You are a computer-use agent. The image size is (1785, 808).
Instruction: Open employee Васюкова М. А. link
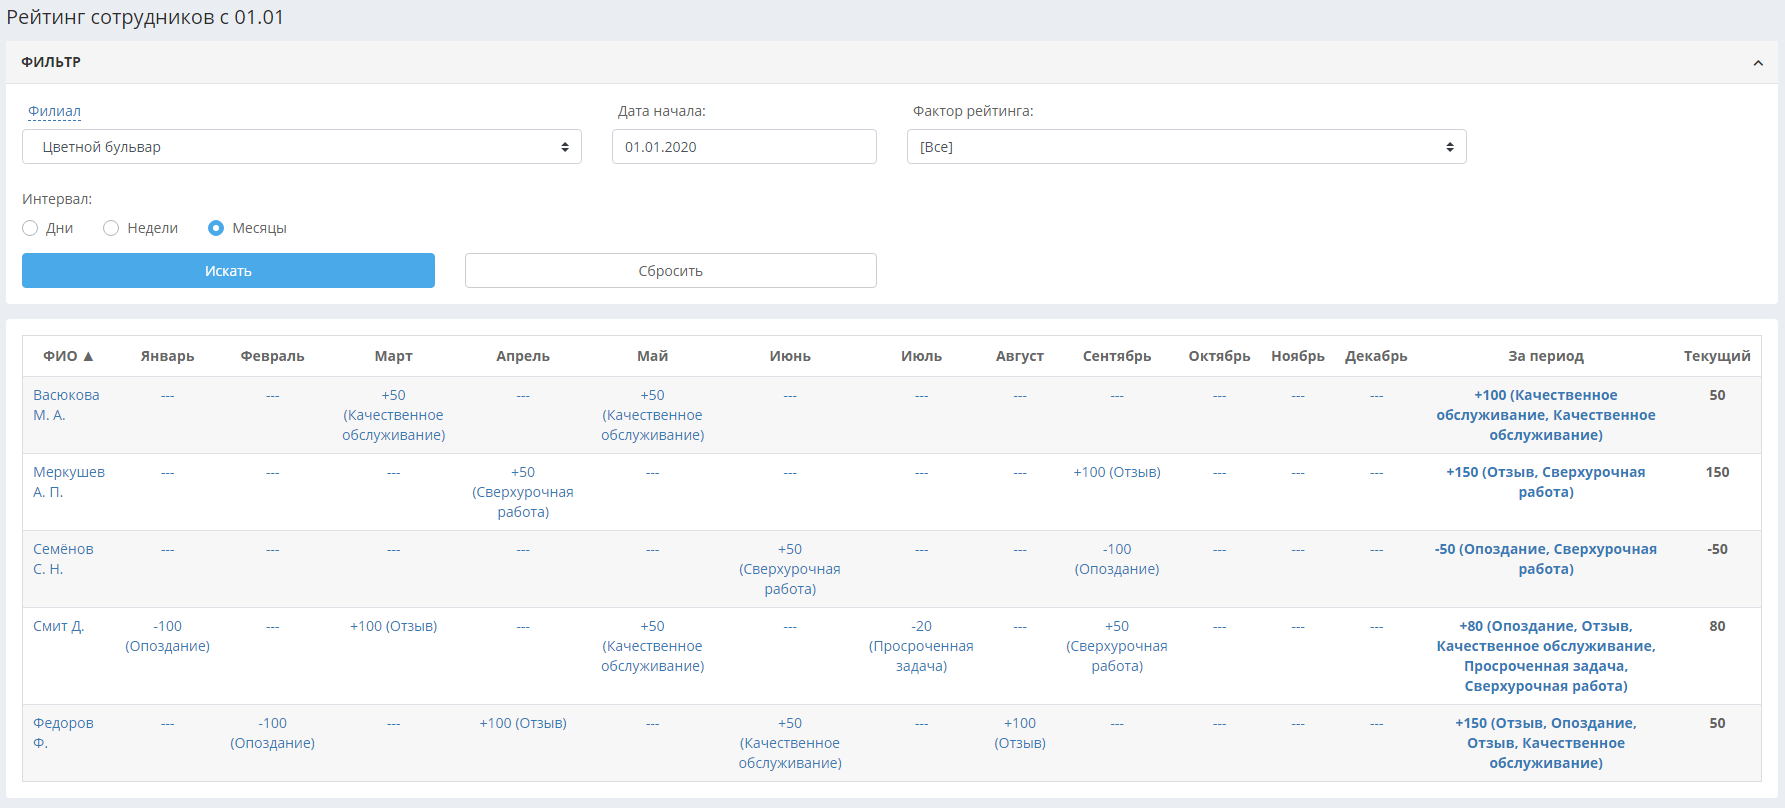[x=66, y=405]
